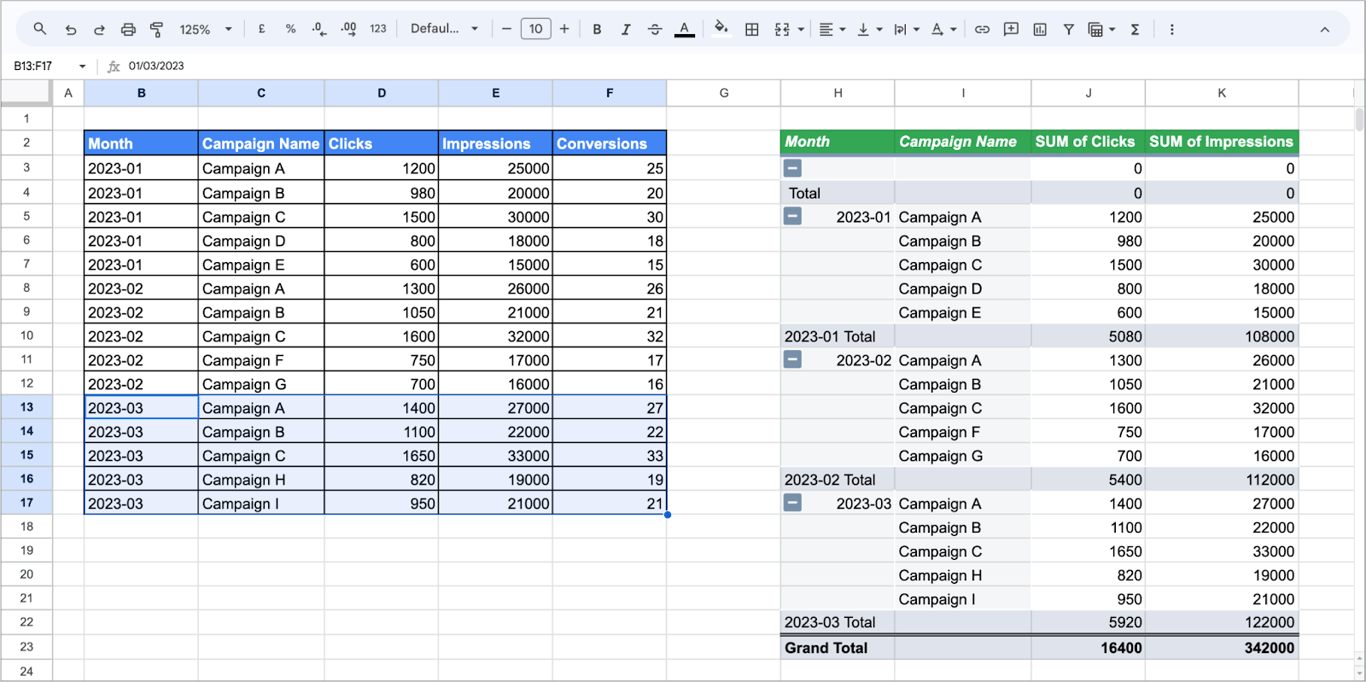Open text wrapping dropdown

point(906,29)
